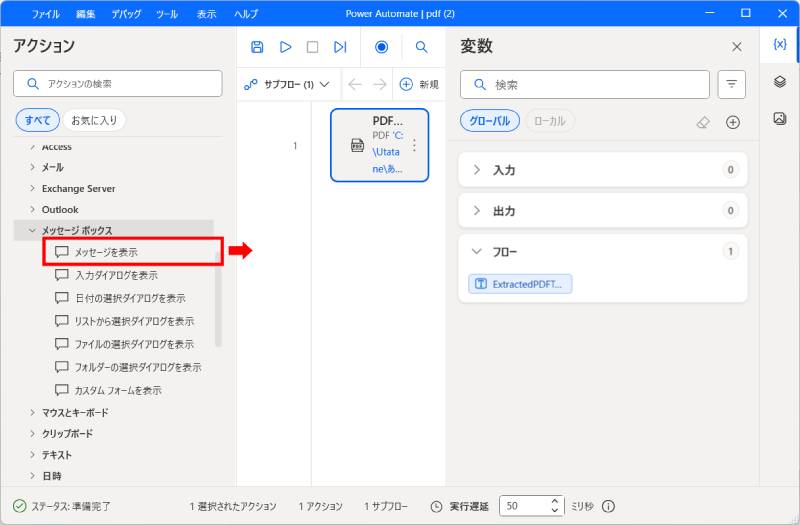Run the next action step icon
The height and width of the screenshot is (525, 800).
340,47
